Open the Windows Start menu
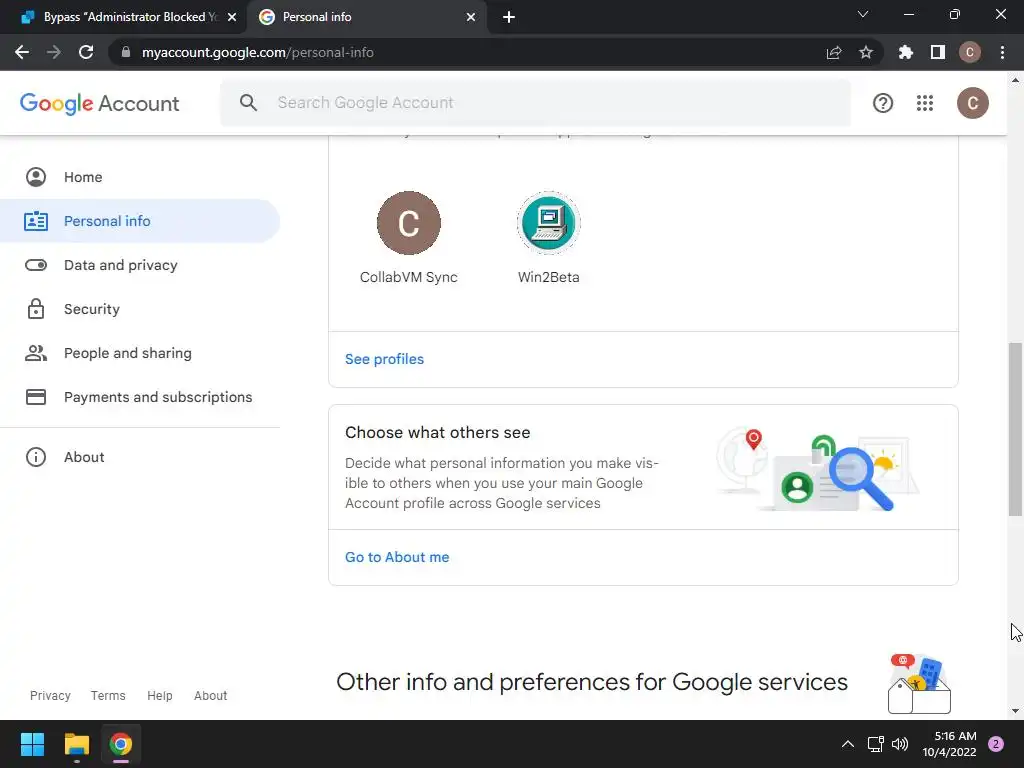Screen dimensions: 1024x768 tap(33, 744)
